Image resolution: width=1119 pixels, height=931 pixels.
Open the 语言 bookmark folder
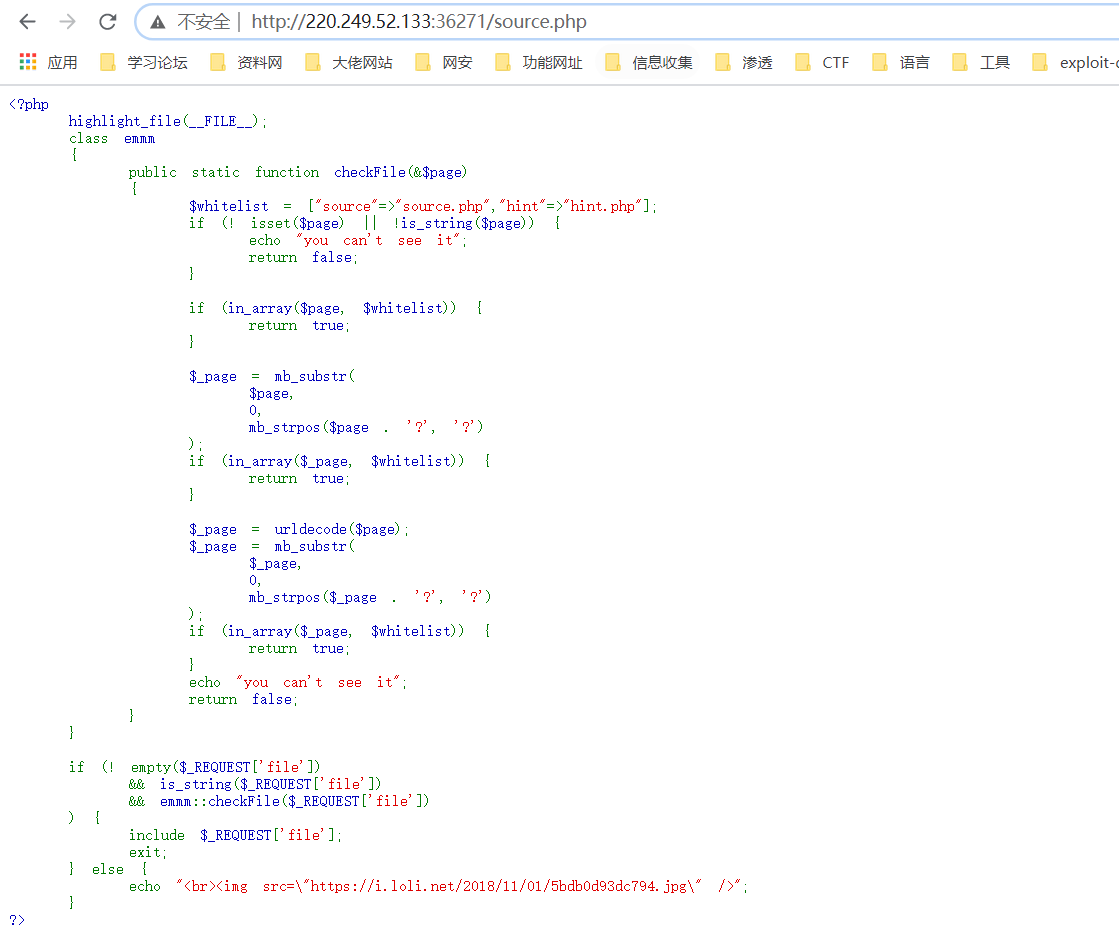click(x=901, y=63)
